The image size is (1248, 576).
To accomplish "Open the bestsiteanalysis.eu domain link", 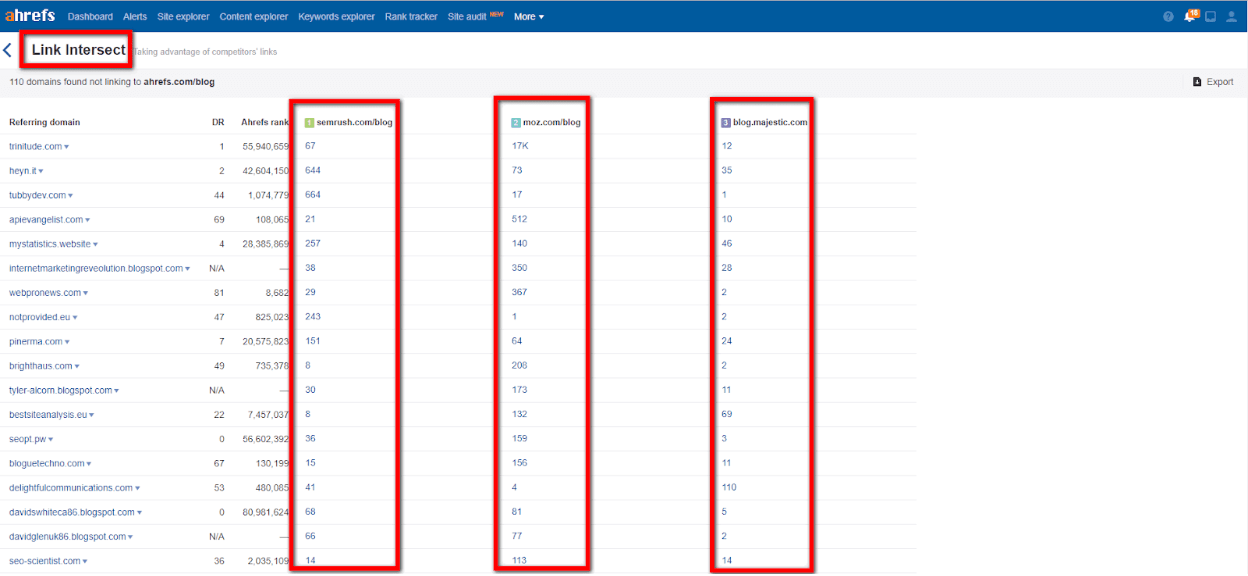I will (48, 414).
